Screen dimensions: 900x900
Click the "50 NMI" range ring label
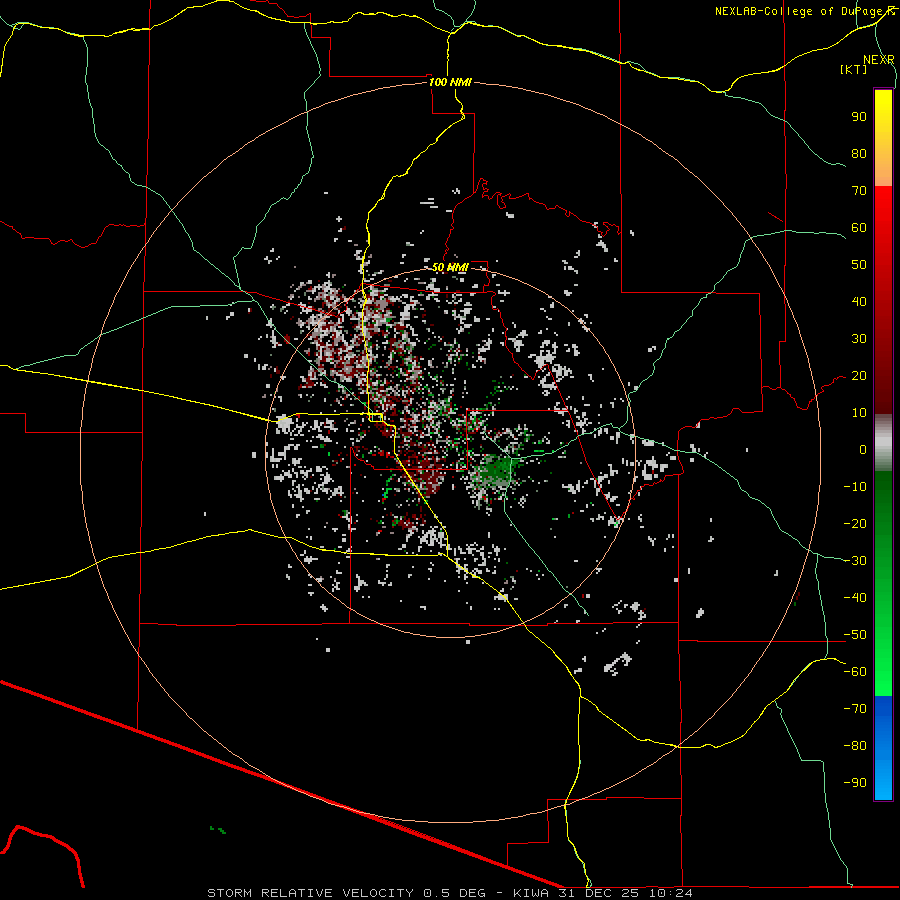(450, 267)
